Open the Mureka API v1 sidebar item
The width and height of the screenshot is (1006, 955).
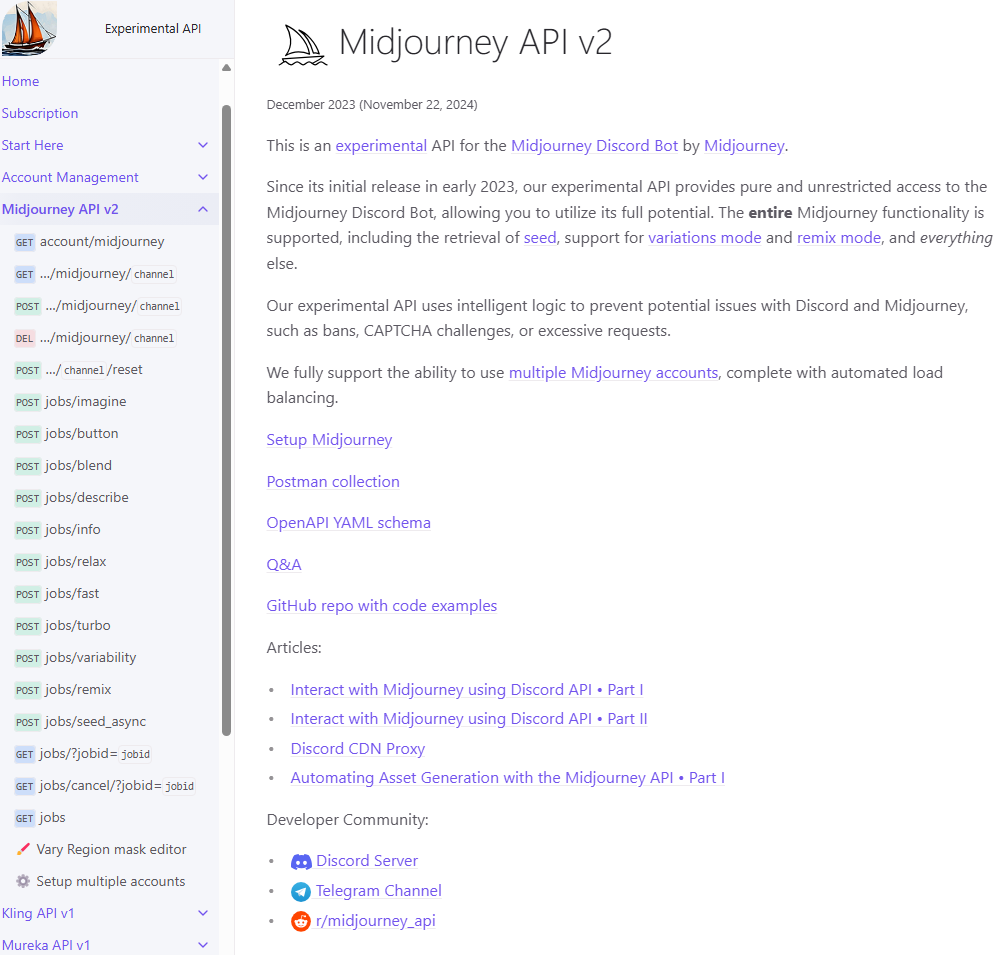[46, 945]
